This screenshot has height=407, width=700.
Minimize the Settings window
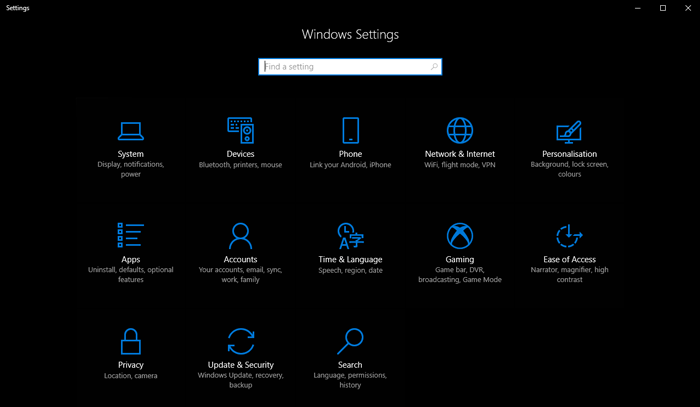[x=638, y=8]
